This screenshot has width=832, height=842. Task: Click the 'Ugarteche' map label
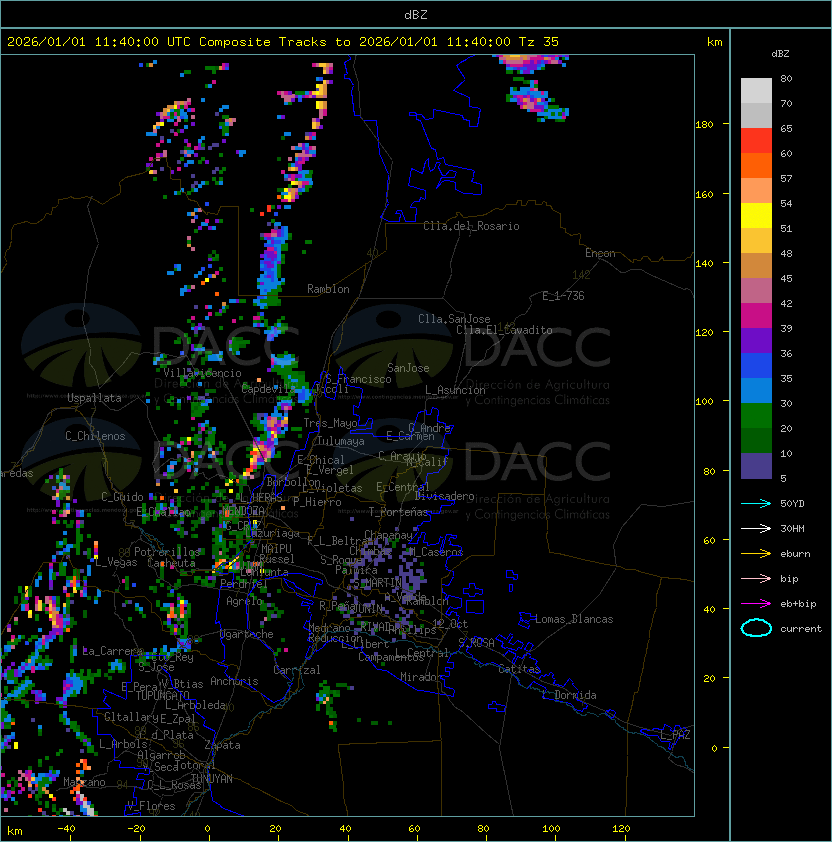point(247,634)
